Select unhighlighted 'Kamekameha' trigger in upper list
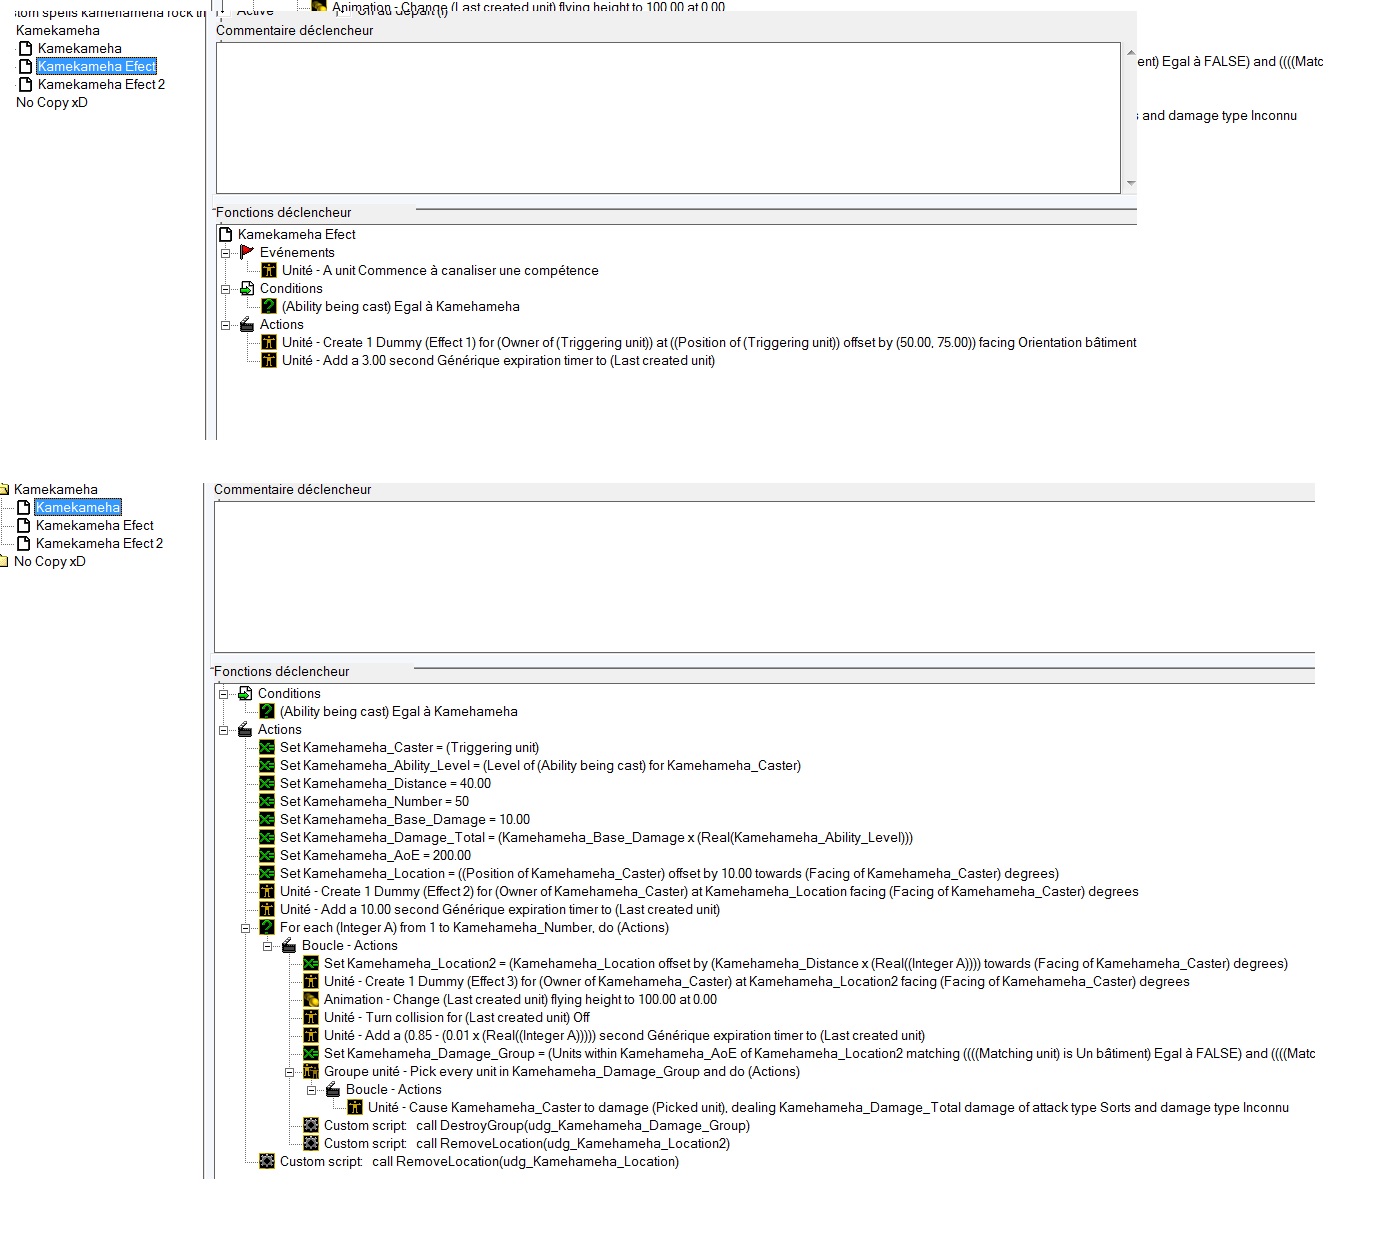 (x=80, y=48)
